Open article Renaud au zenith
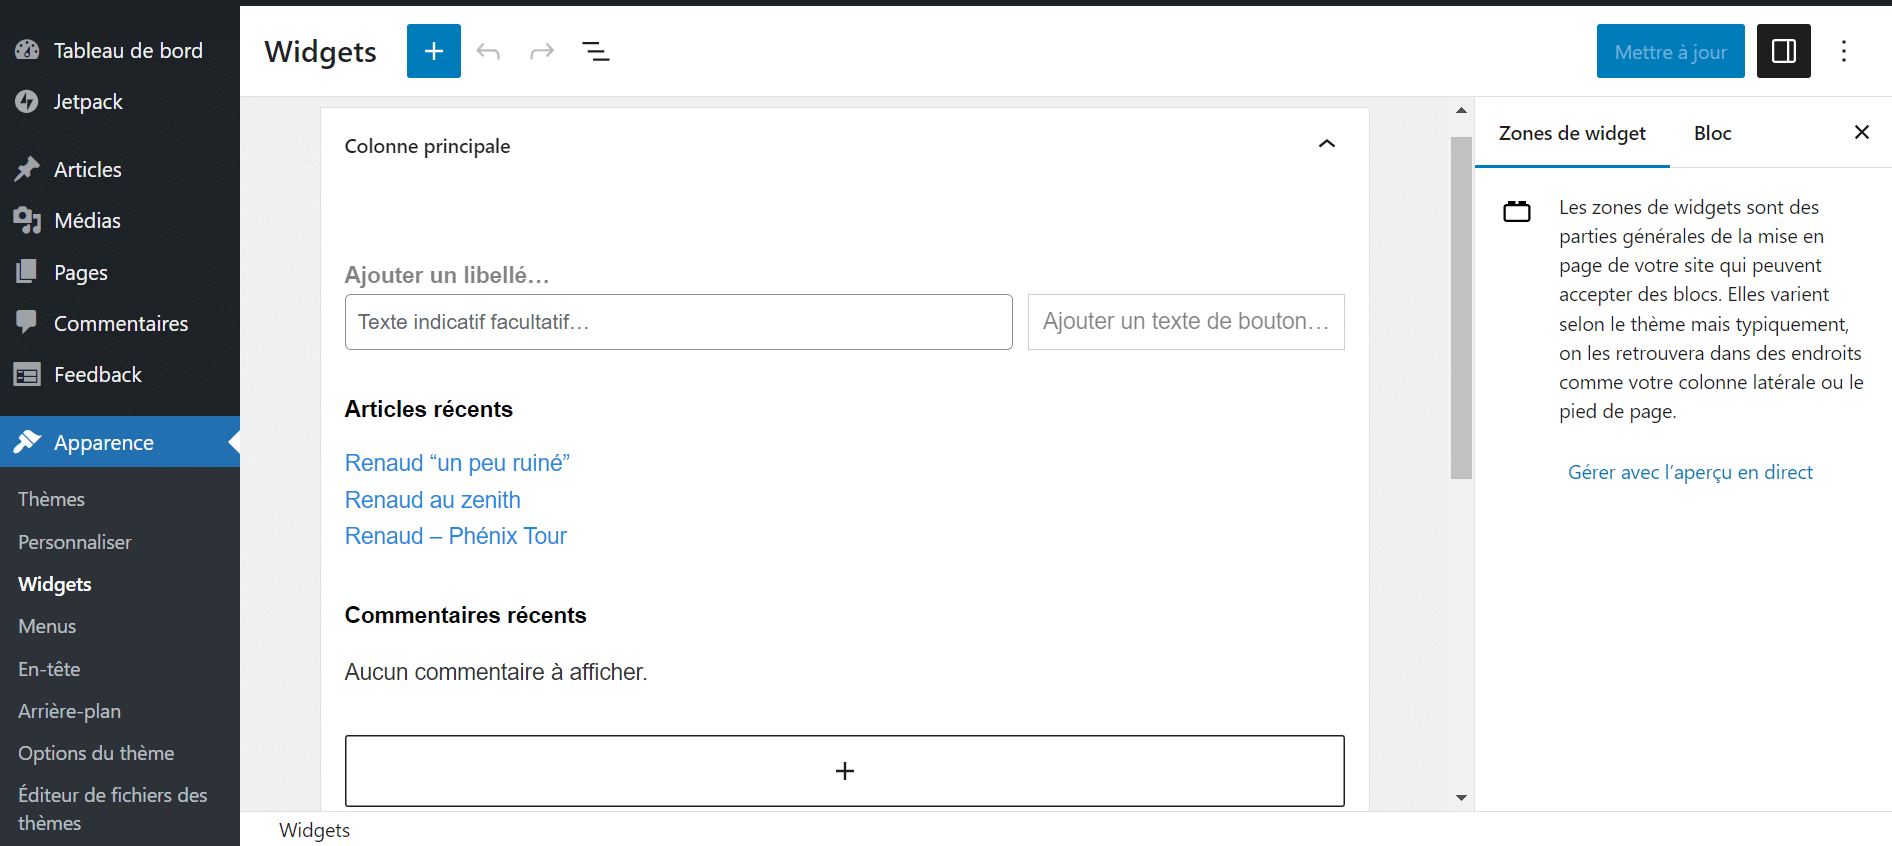This screenshot has width=1892, height=846. (432, 500)
